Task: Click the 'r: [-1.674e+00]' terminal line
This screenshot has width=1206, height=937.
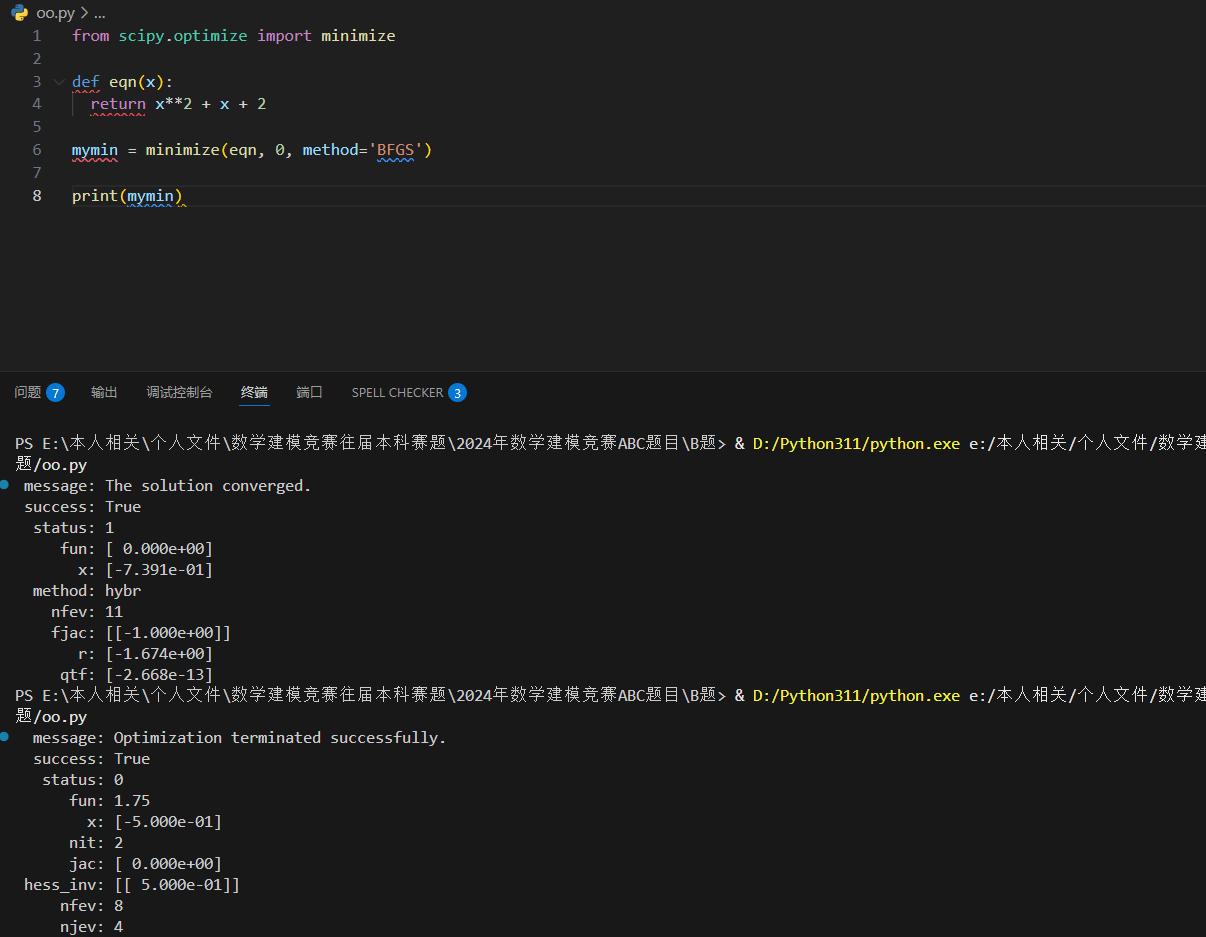Action: pyautogui.click(x=145, y=654)
